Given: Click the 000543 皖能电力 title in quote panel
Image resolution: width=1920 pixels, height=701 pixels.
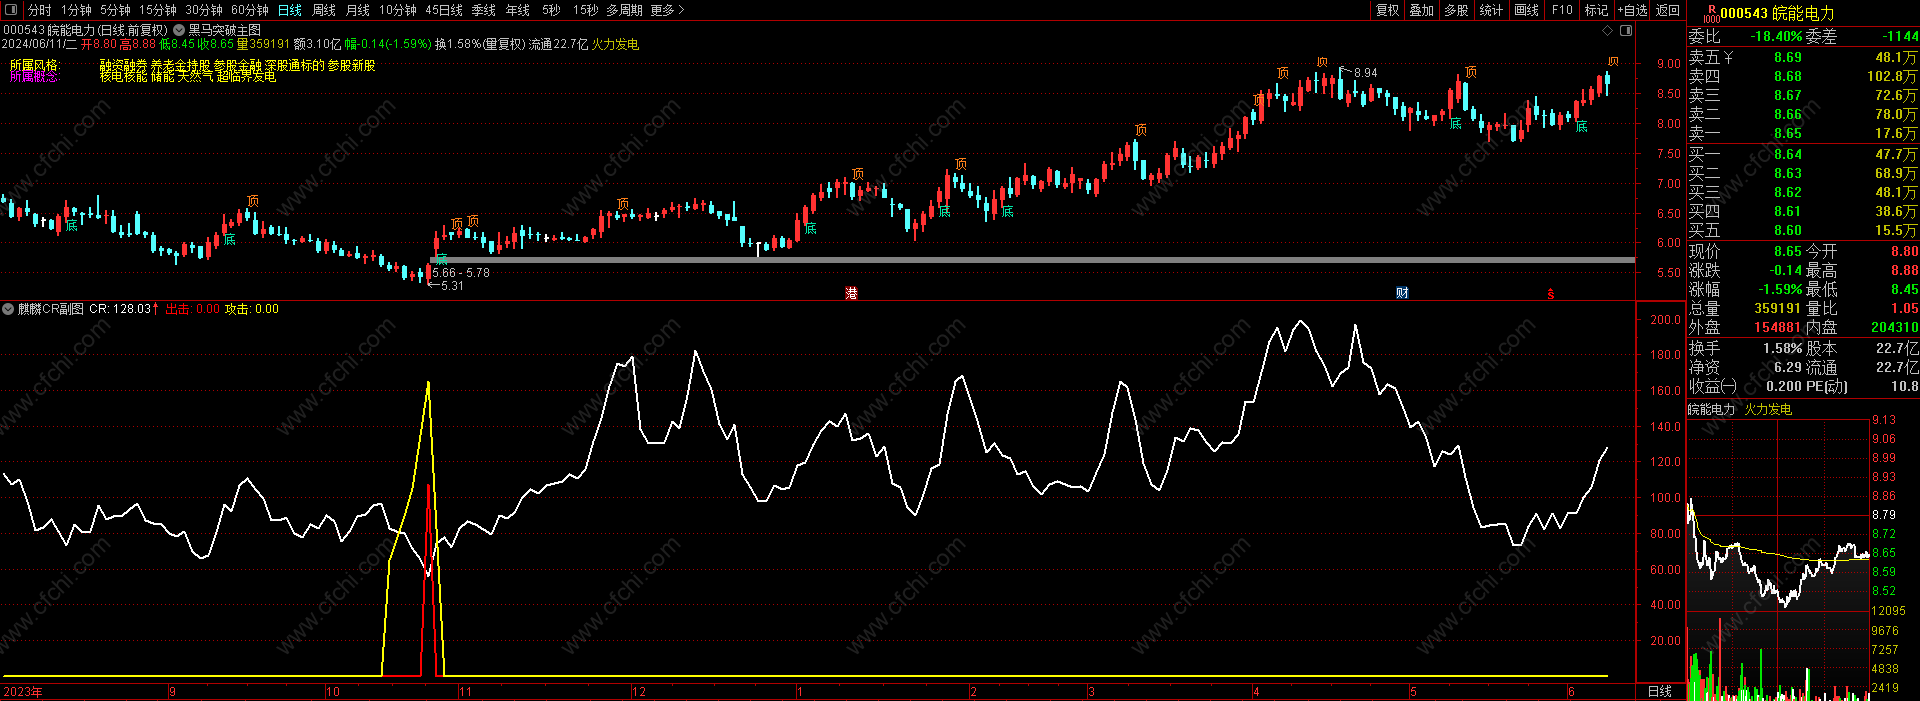Looking at the screenshot, I should [x=1777, y=14].
